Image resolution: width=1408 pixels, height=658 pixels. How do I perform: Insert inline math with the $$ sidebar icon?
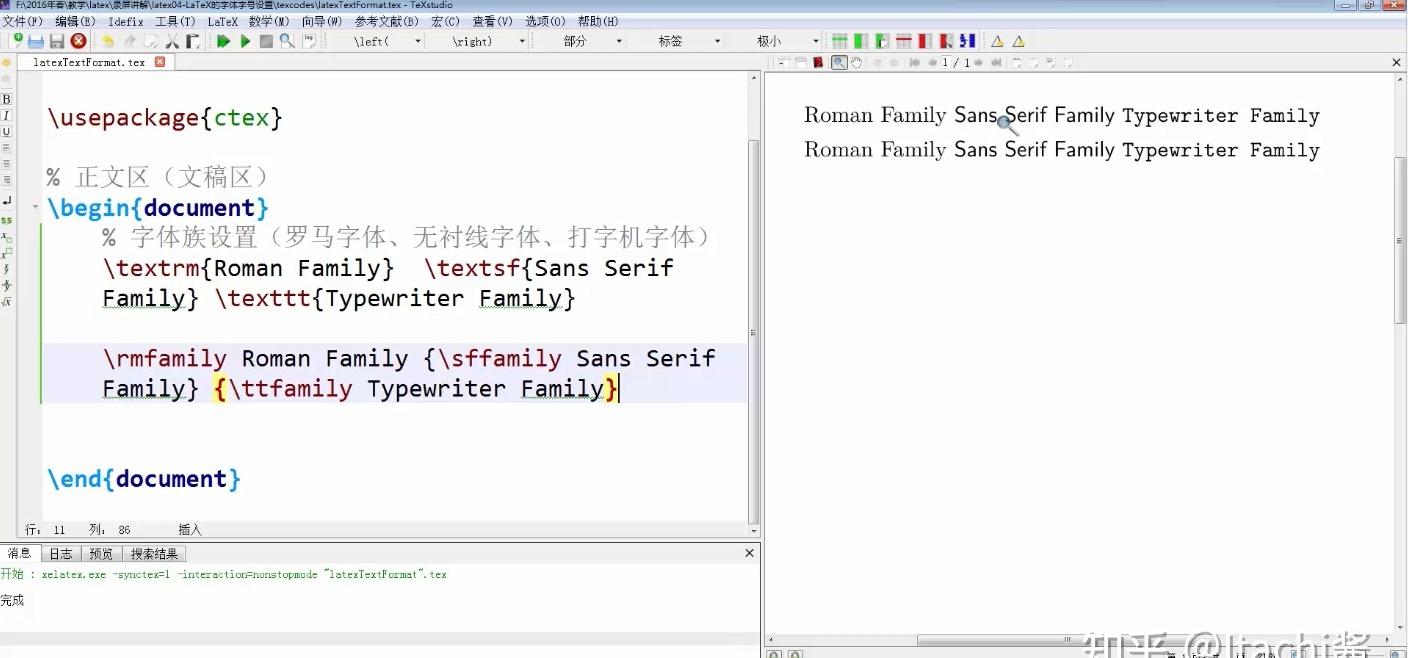(6, 219)
